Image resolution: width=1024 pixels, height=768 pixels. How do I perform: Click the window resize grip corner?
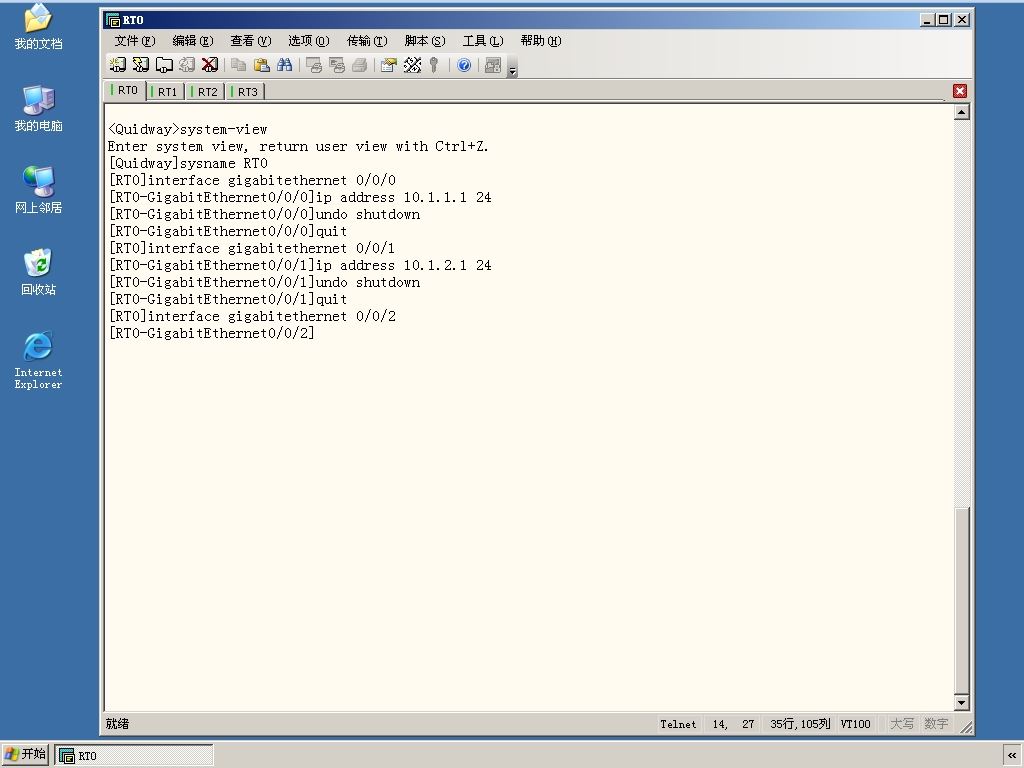coord(965,727)
